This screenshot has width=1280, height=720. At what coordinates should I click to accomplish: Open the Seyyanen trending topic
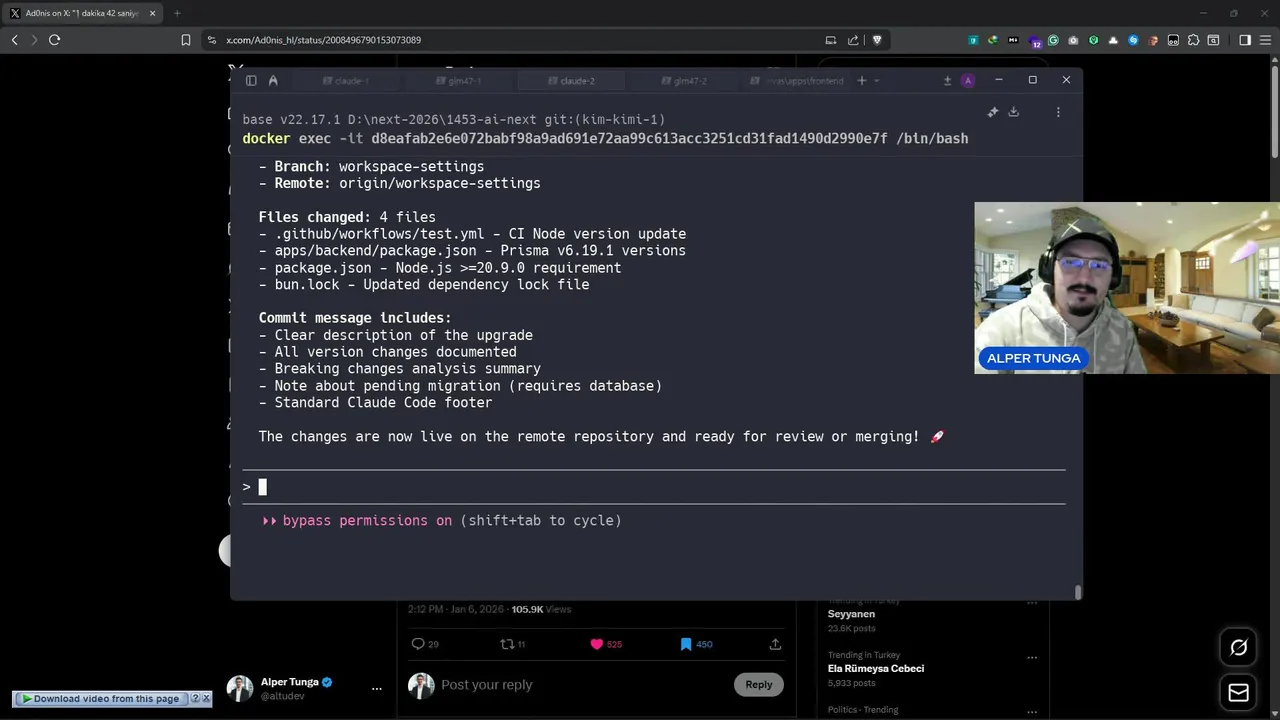point(851,614)
